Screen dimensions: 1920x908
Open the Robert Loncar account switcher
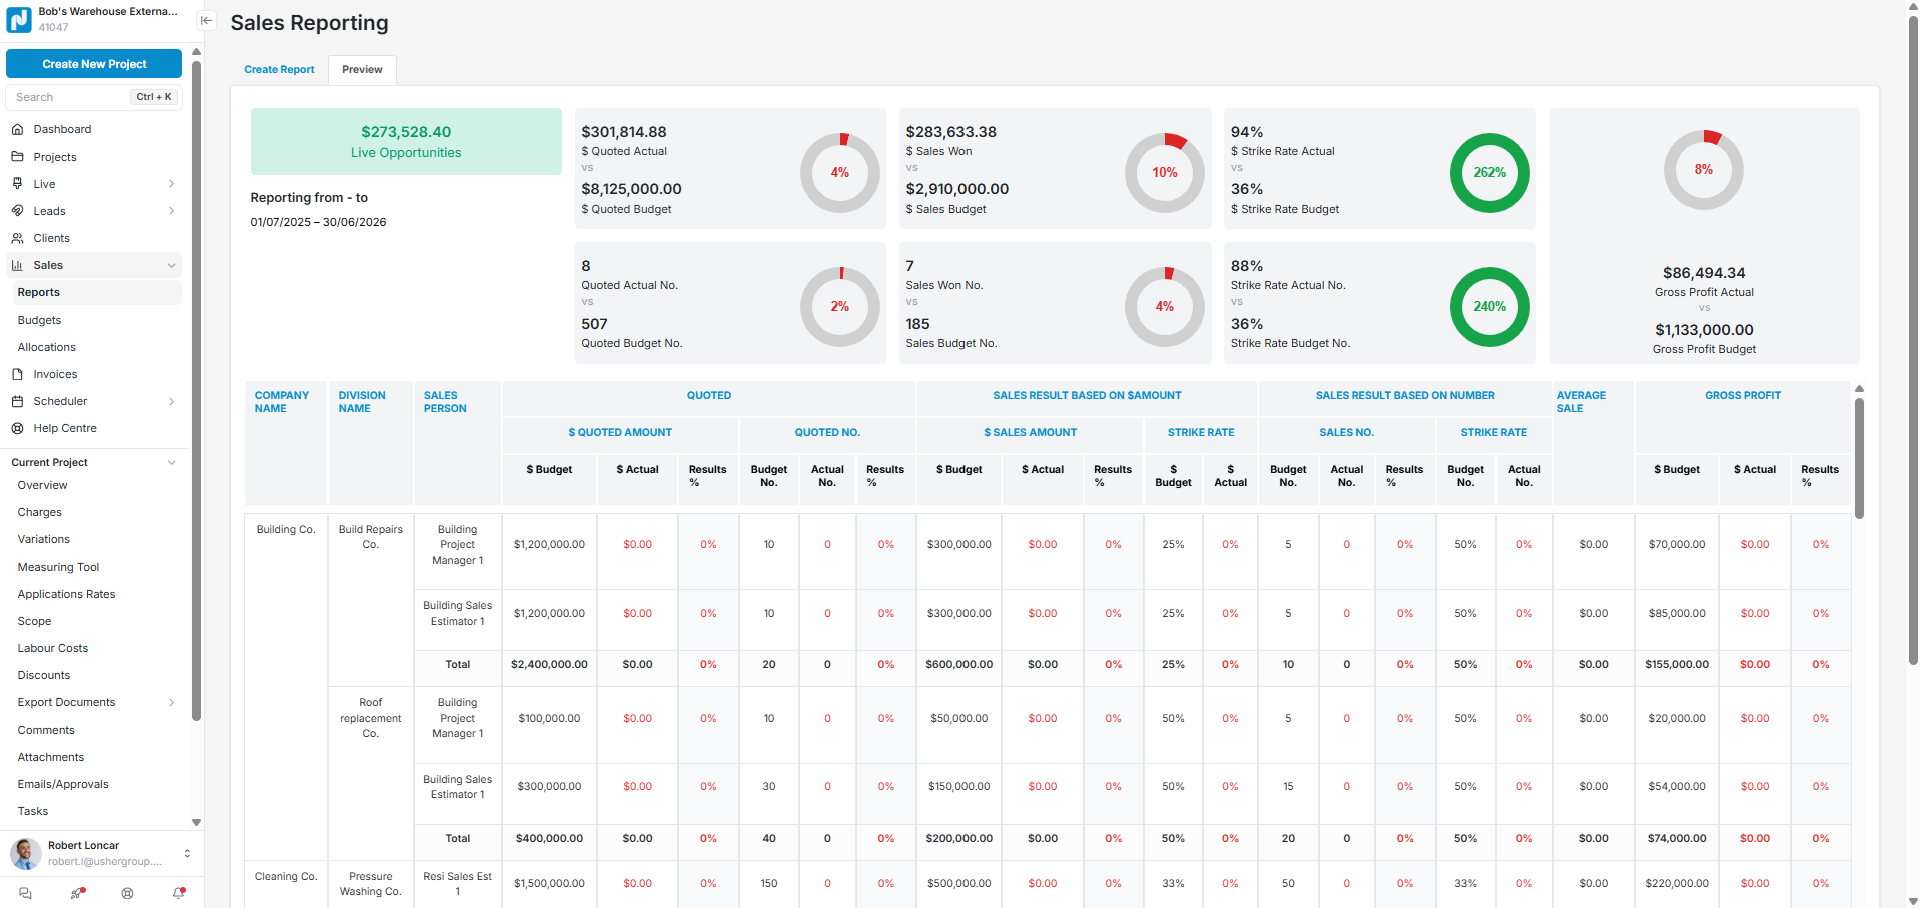tap(187, 853)
